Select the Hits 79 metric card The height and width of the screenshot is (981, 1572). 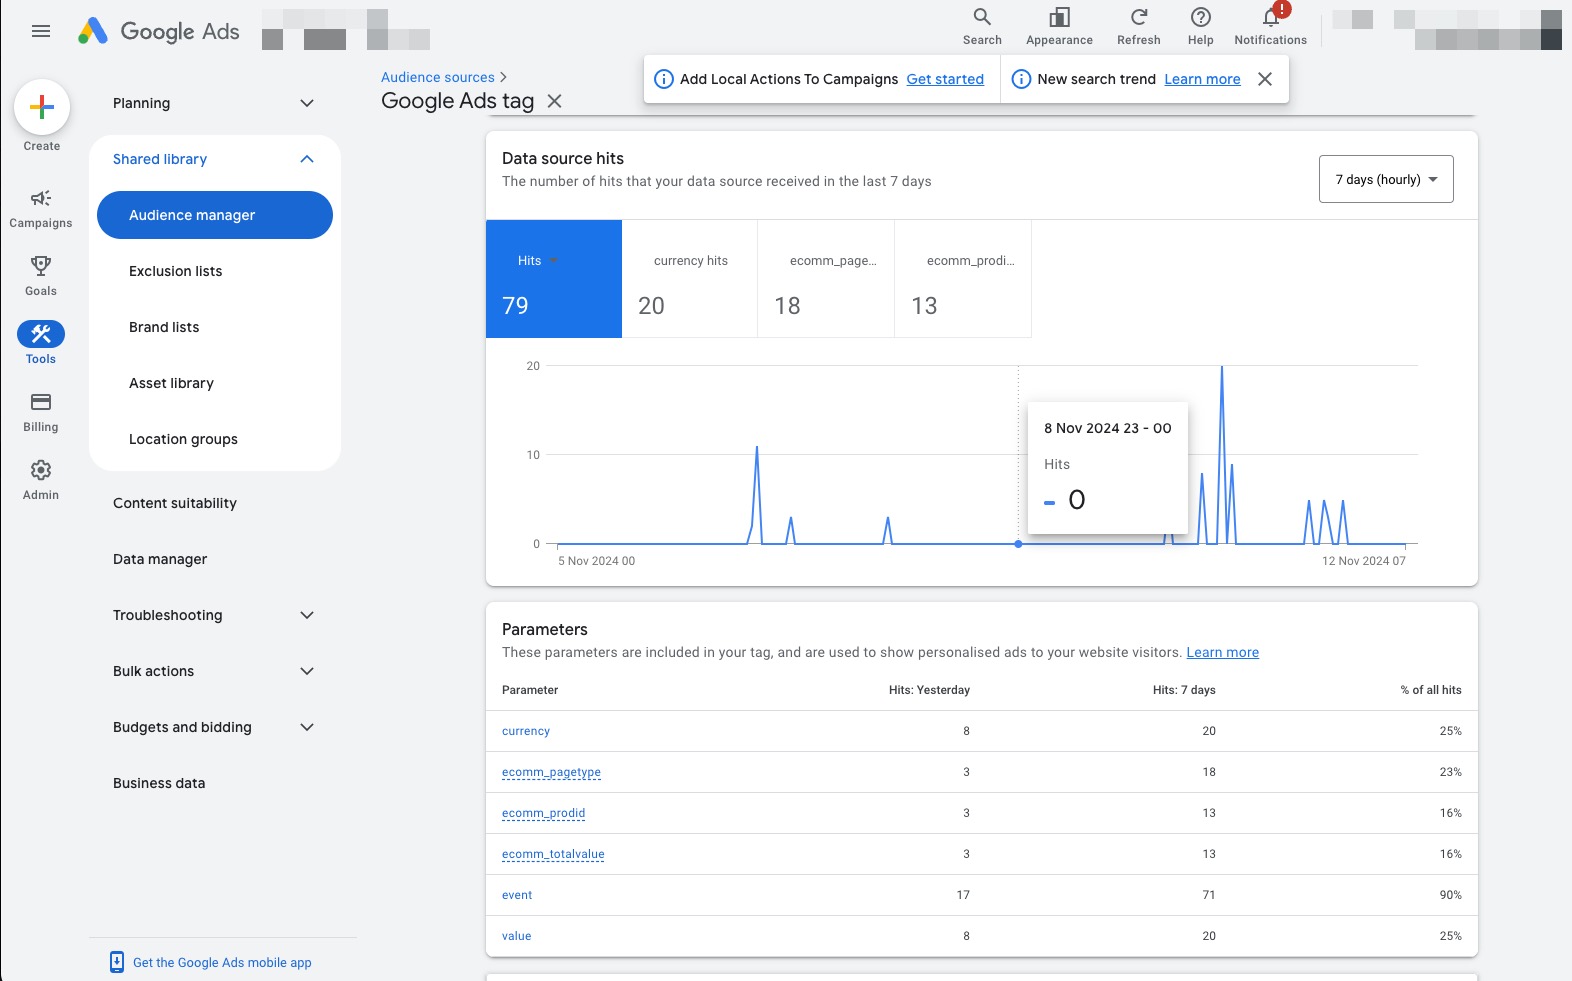tap(554, 279)
